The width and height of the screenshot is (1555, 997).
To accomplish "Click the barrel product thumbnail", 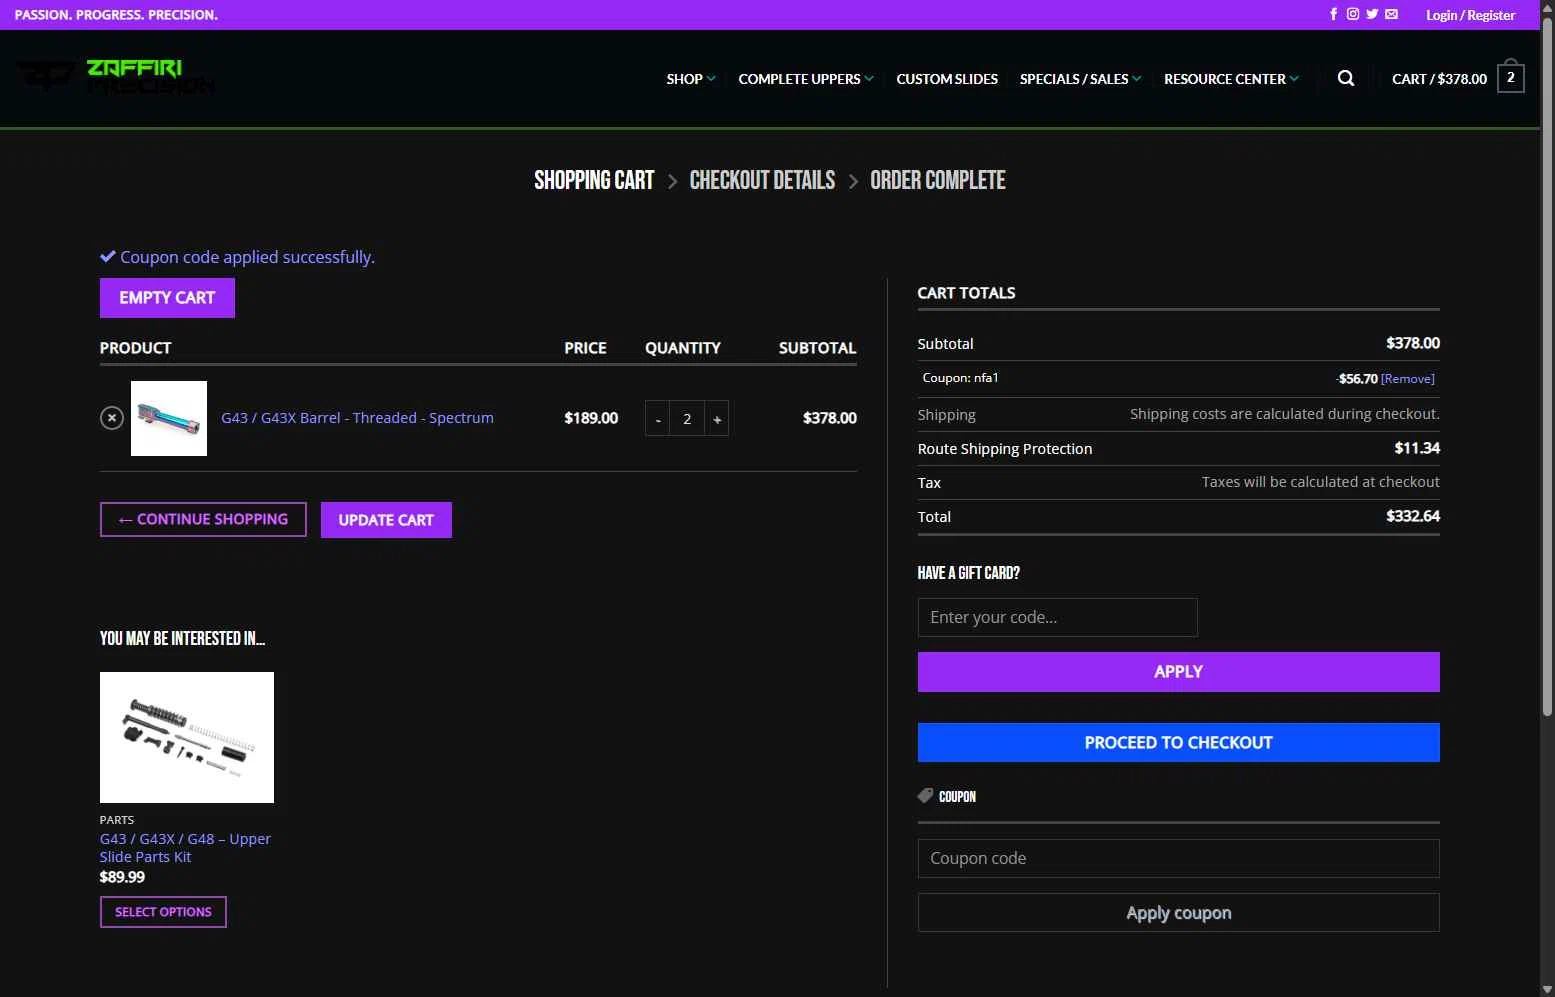I will click(x=169, y=418).
